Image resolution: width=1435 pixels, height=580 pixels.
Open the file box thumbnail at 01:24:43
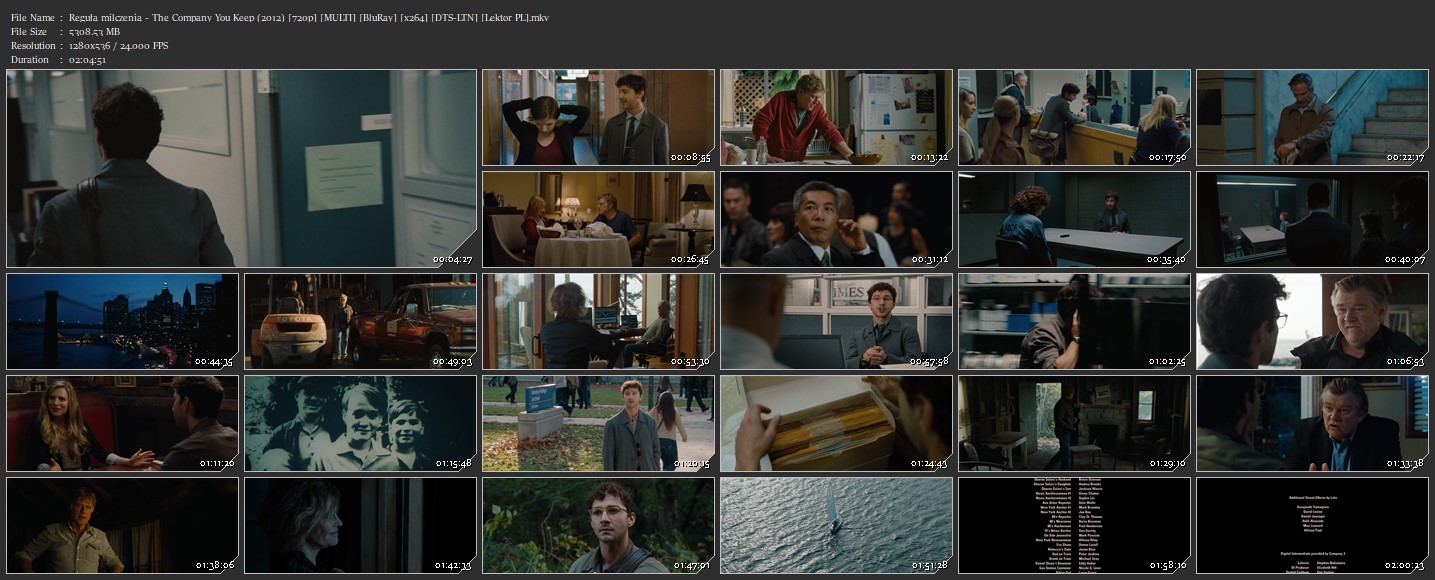(836, 423)
